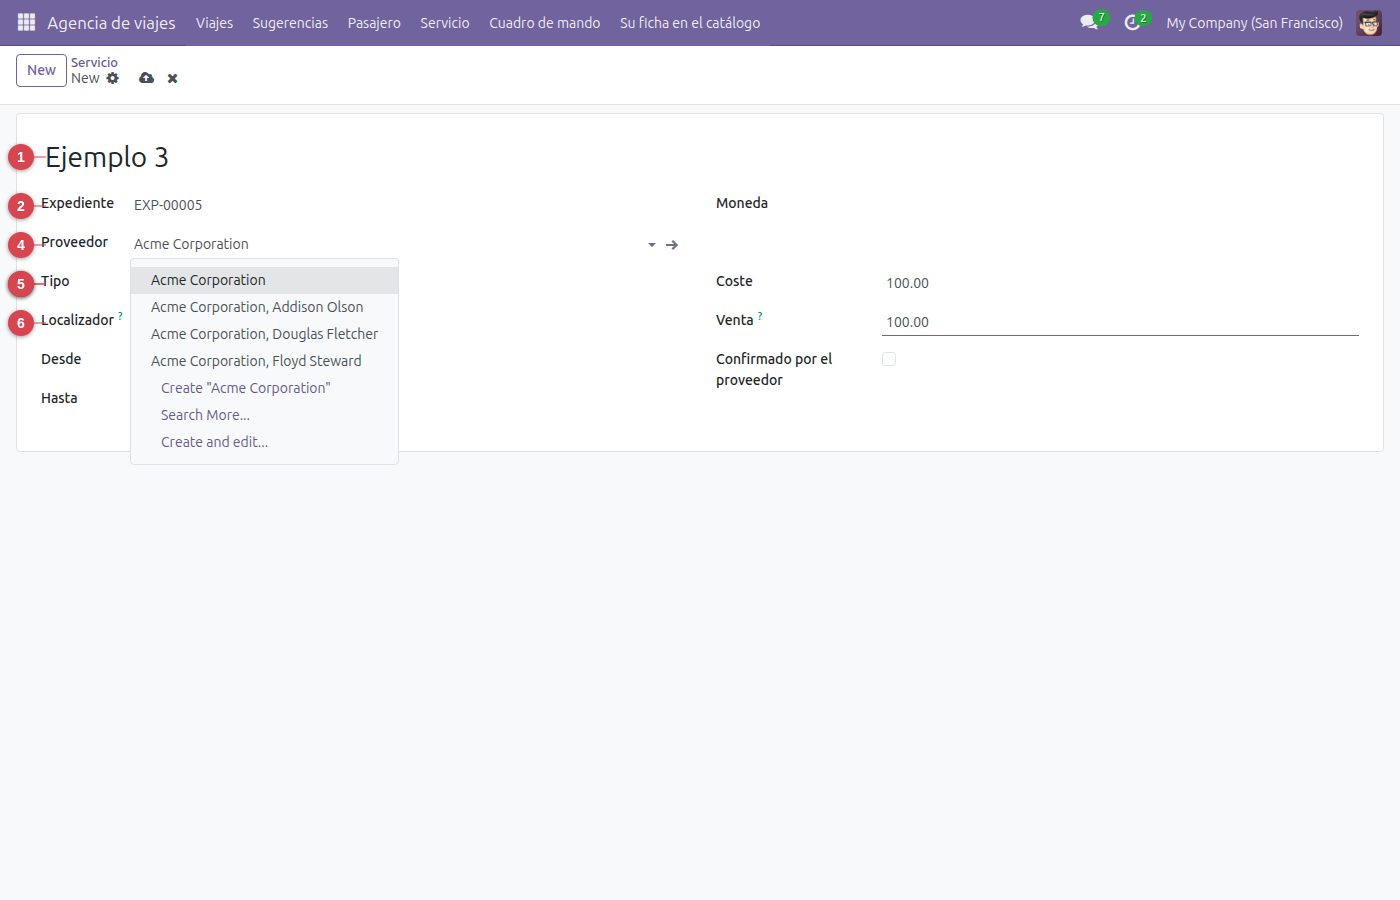Image resolution: width=1400 pixels, height=900 pixels.
Task: Click the Expediente field EXP-00005
Action: coord(407,205)
